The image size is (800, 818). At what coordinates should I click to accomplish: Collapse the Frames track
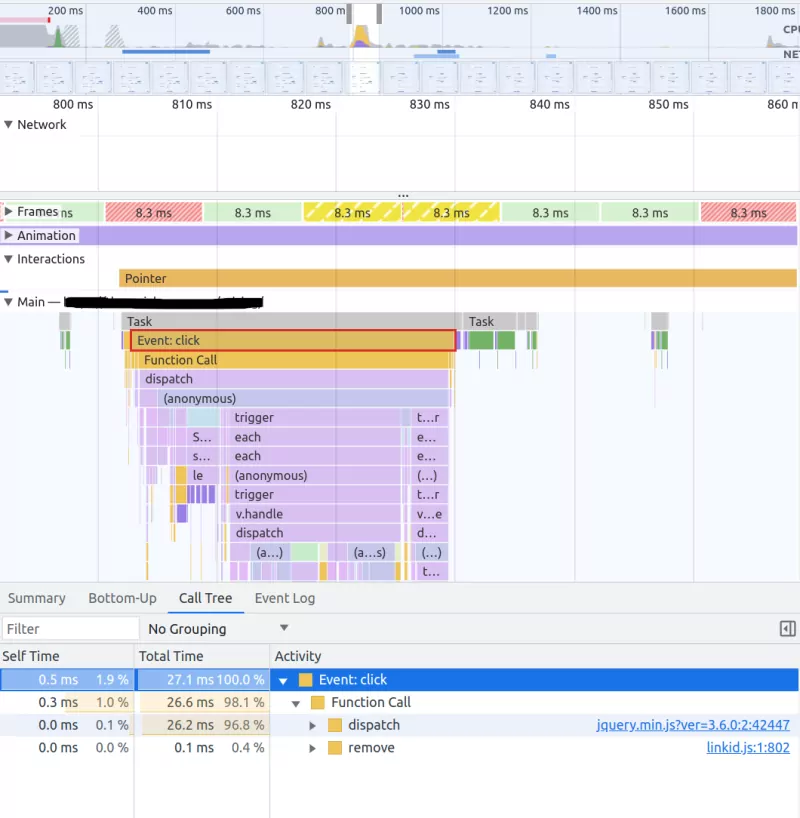(9, 211)
